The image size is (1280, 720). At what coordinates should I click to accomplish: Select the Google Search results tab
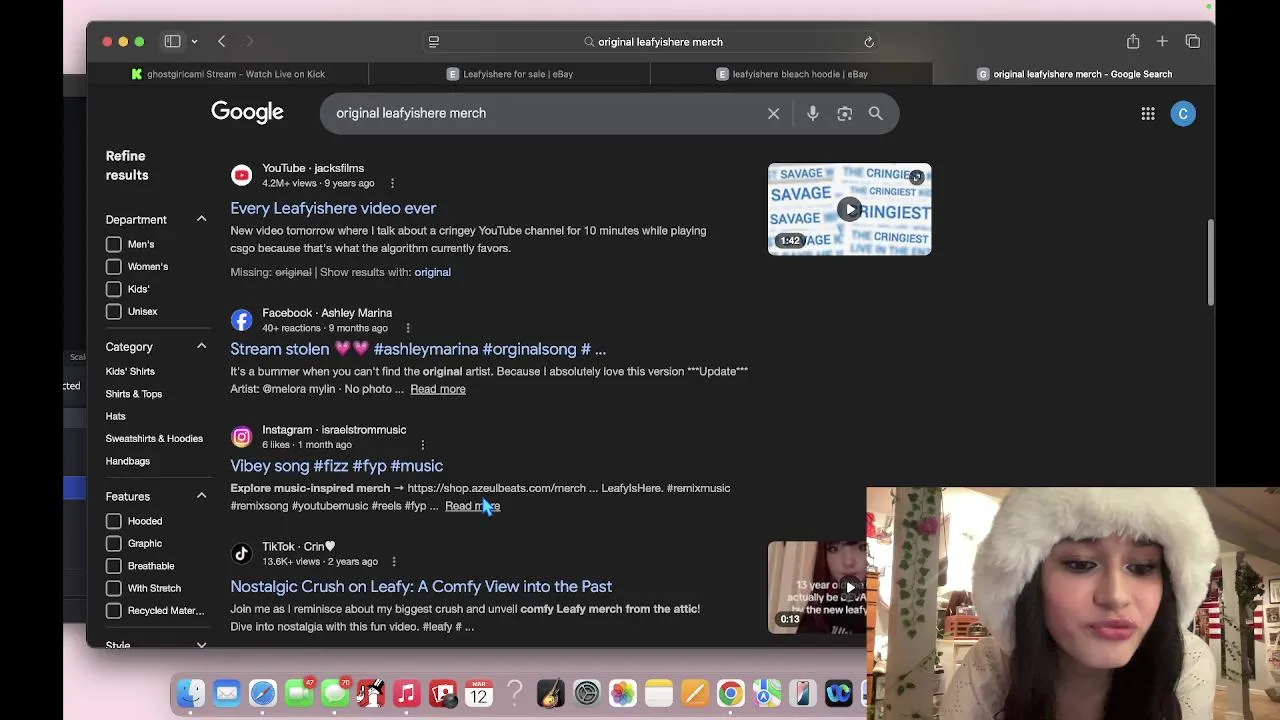(1073, 74)
